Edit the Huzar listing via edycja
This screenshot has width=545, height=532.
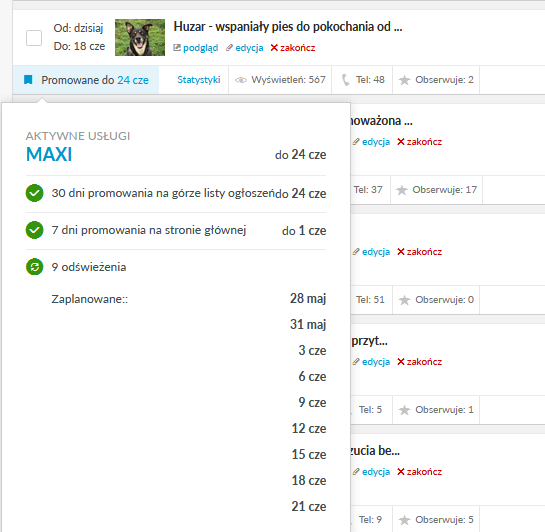249,48
